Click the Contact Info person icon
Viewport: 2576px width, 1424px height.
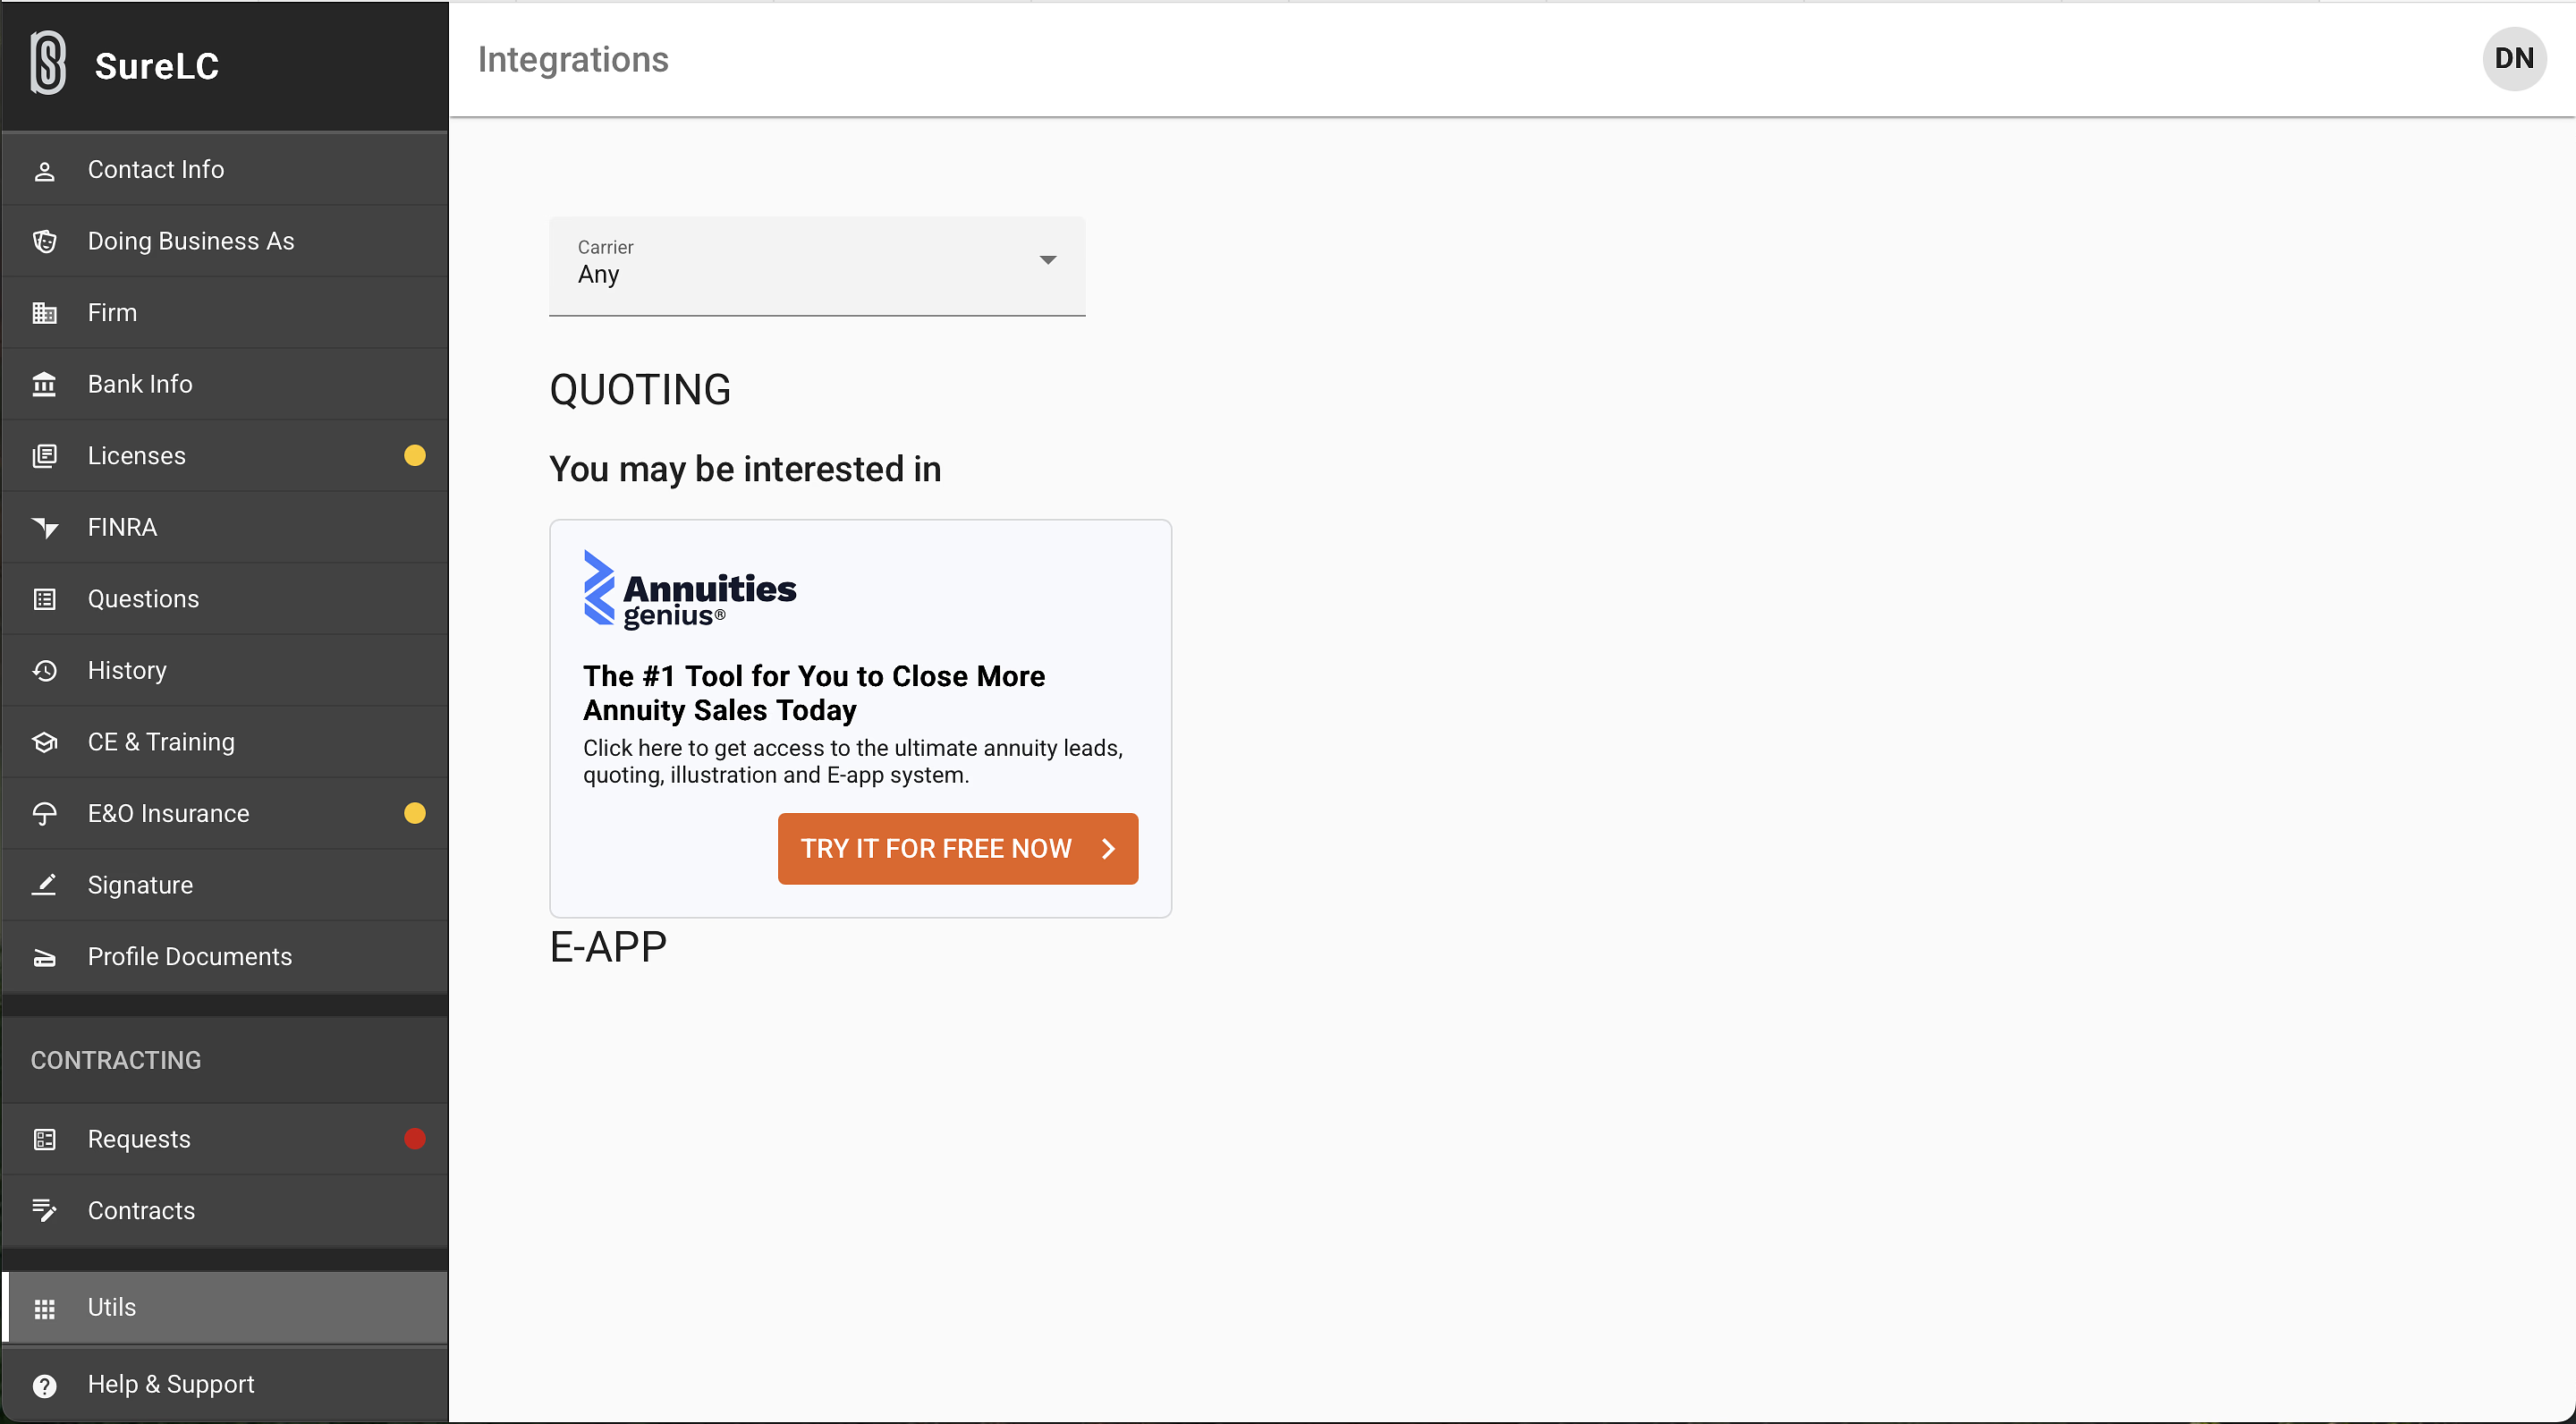click(44, 171)
